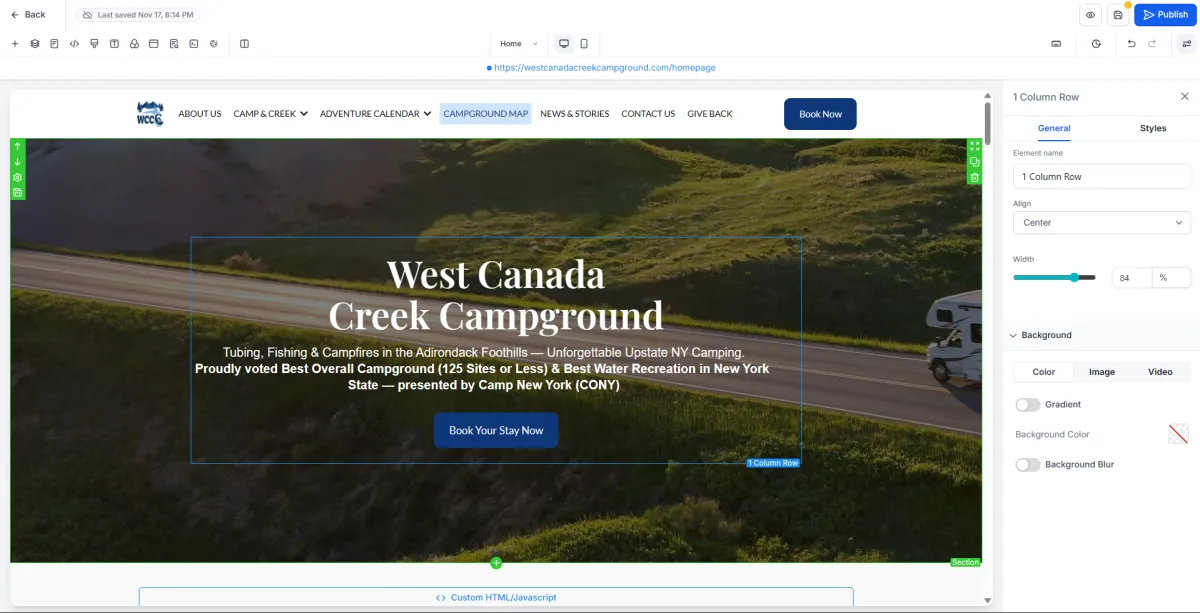The image size is (1200, 613).
Task: Click the Tubing, Fishing & Campfires tagline text
Action: pos(484,353)
